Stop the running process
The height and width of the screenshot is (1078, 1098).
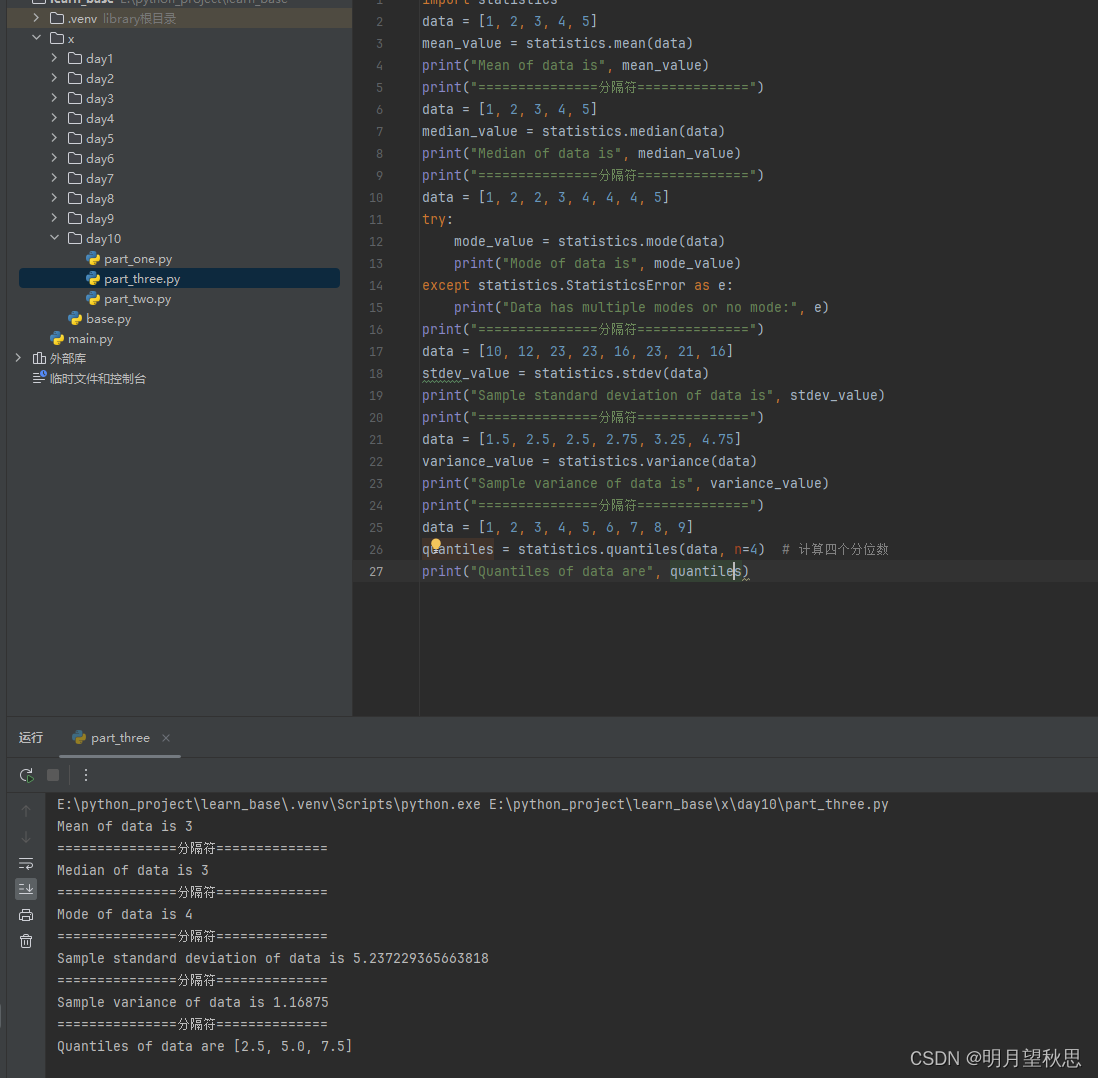[x=53, y=775]
